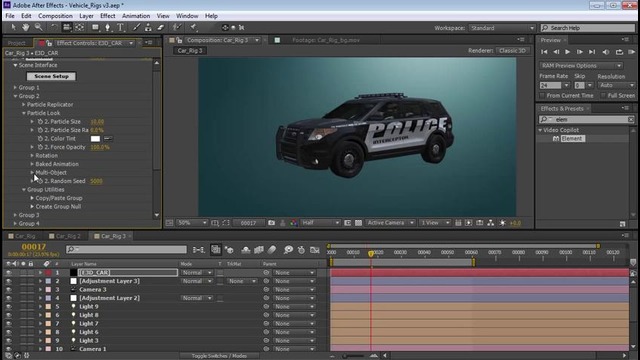Open the RAM Preview Options dropdown
Viewport: 640px width, 360px height.
click(x=581, y=66)
